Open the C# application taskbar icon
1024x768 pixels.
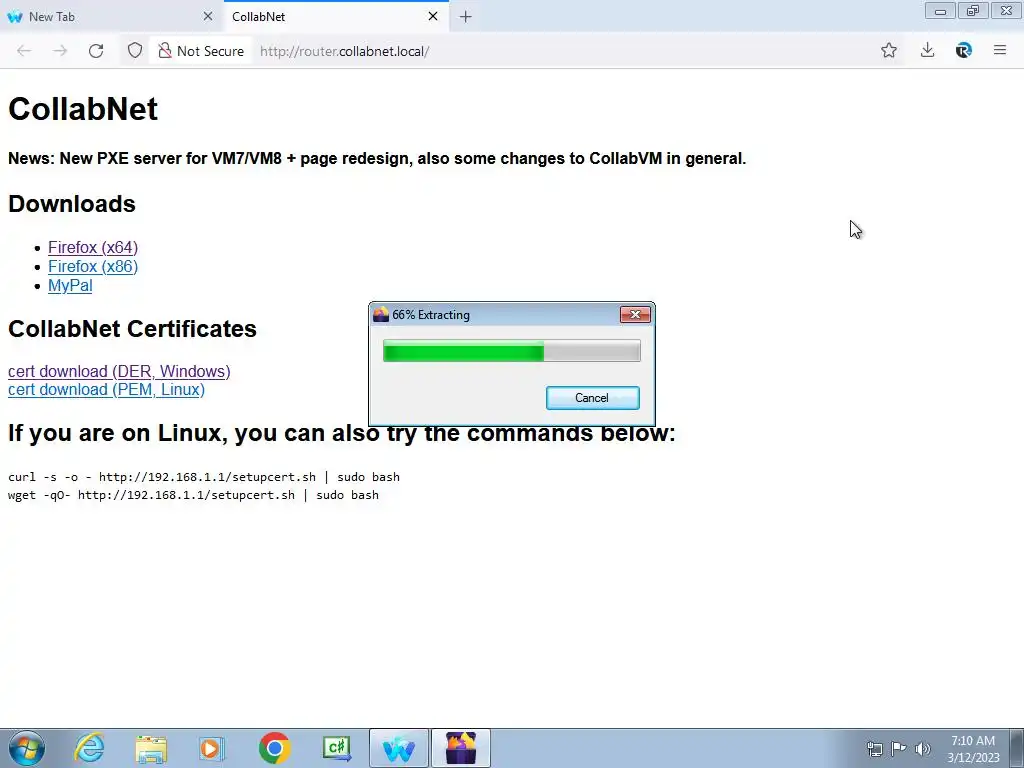coord(336,748)
